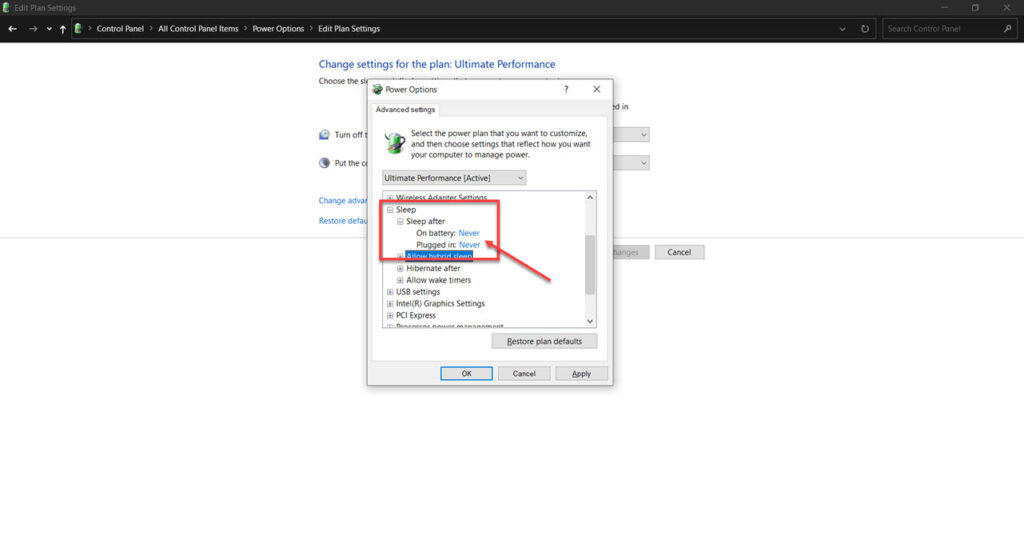Go back using the back arrow
1024x556 pixels.
12,29
